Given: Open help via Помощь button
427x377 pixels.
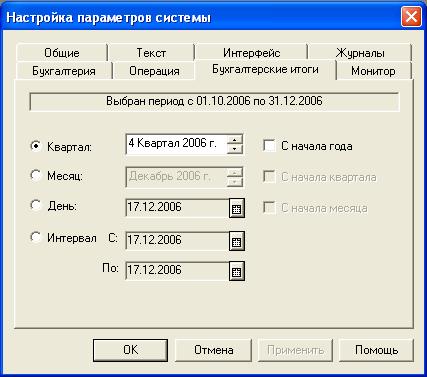Looking at the screenshot, I should click(376, 350).
